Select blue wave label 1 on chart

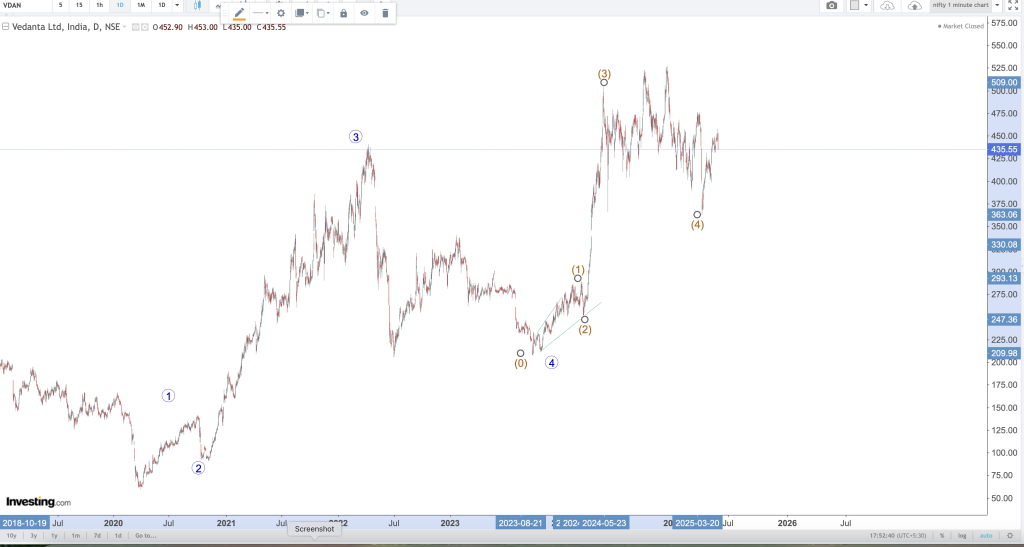pos(168,396)
